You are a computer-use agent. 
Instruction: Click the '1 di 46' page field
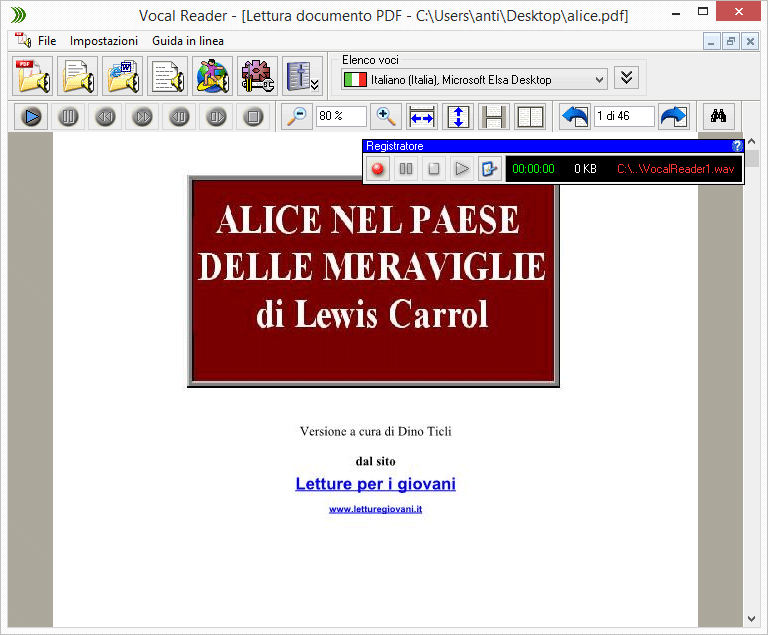pyautogui.click(x=624, y=116)
